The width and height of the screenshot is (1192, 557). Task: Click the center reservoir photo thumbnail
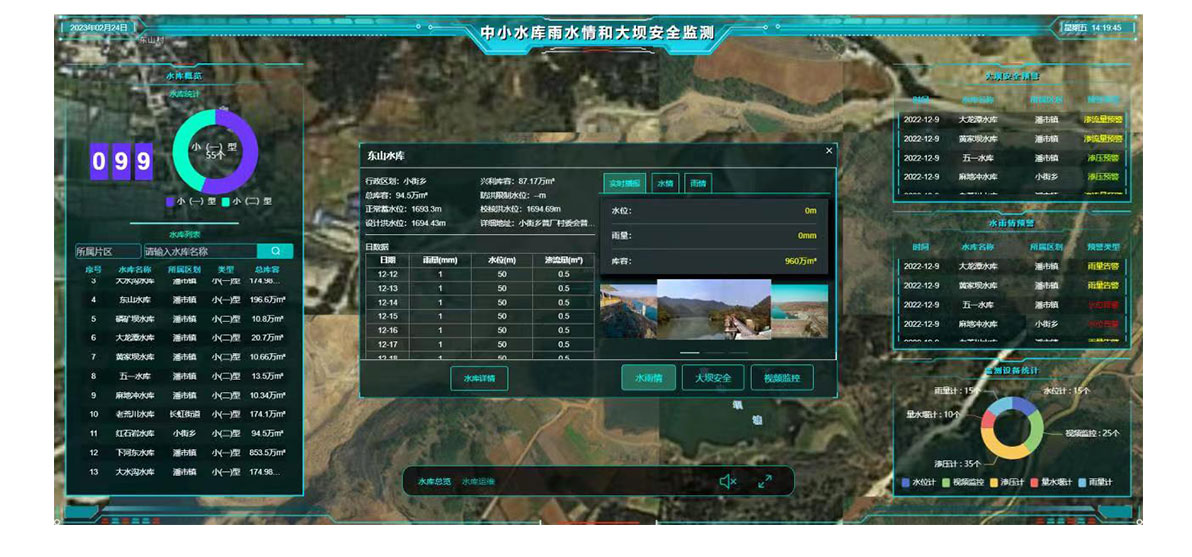tap(713, 309)
